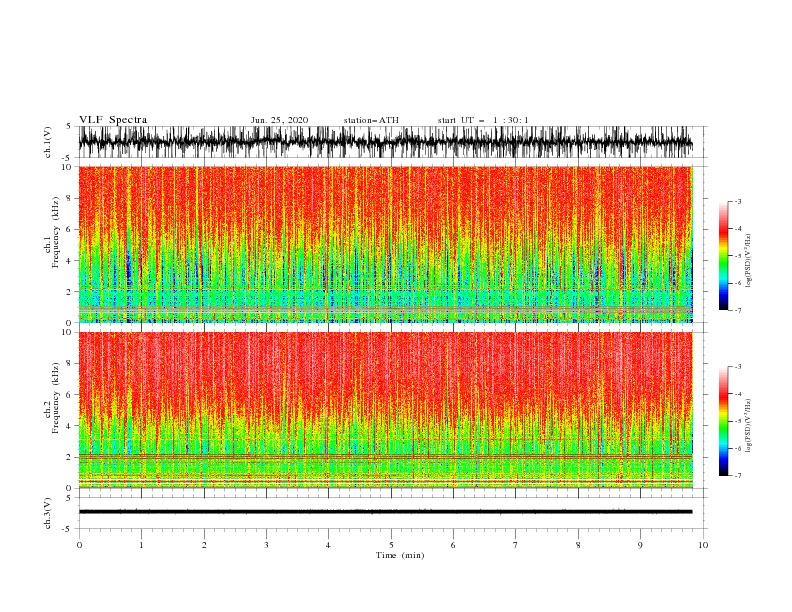Click the "-3" tick on ch.2 color bar
This screenshot has width=792, height=612.
point(737,367)
